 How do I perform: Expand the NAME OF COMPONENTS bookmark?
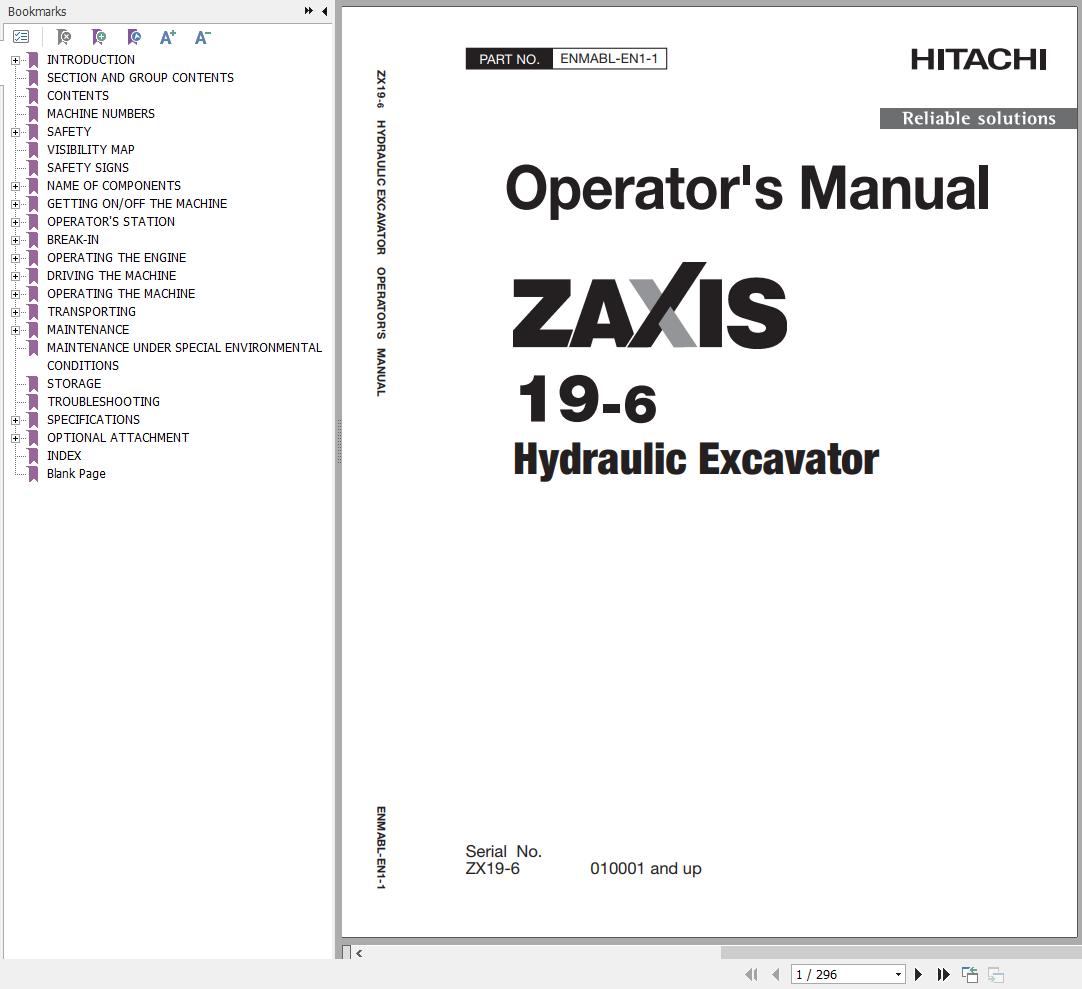pyautogui.click(x=15, y=186)
